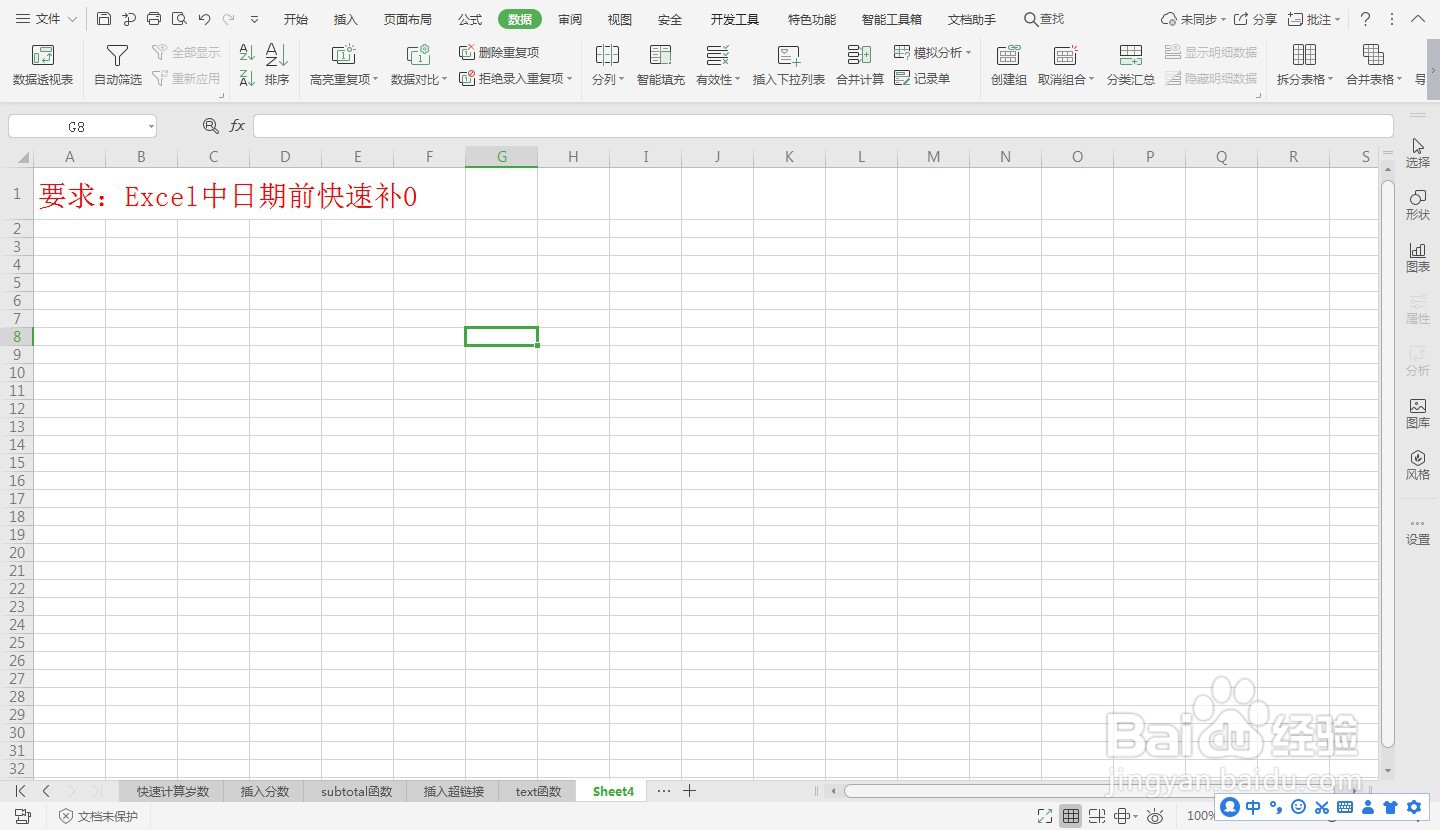Open the 插入 Insert ribbon tab
The height and width of the screenshot is (830, 1440).
(346, 19)
